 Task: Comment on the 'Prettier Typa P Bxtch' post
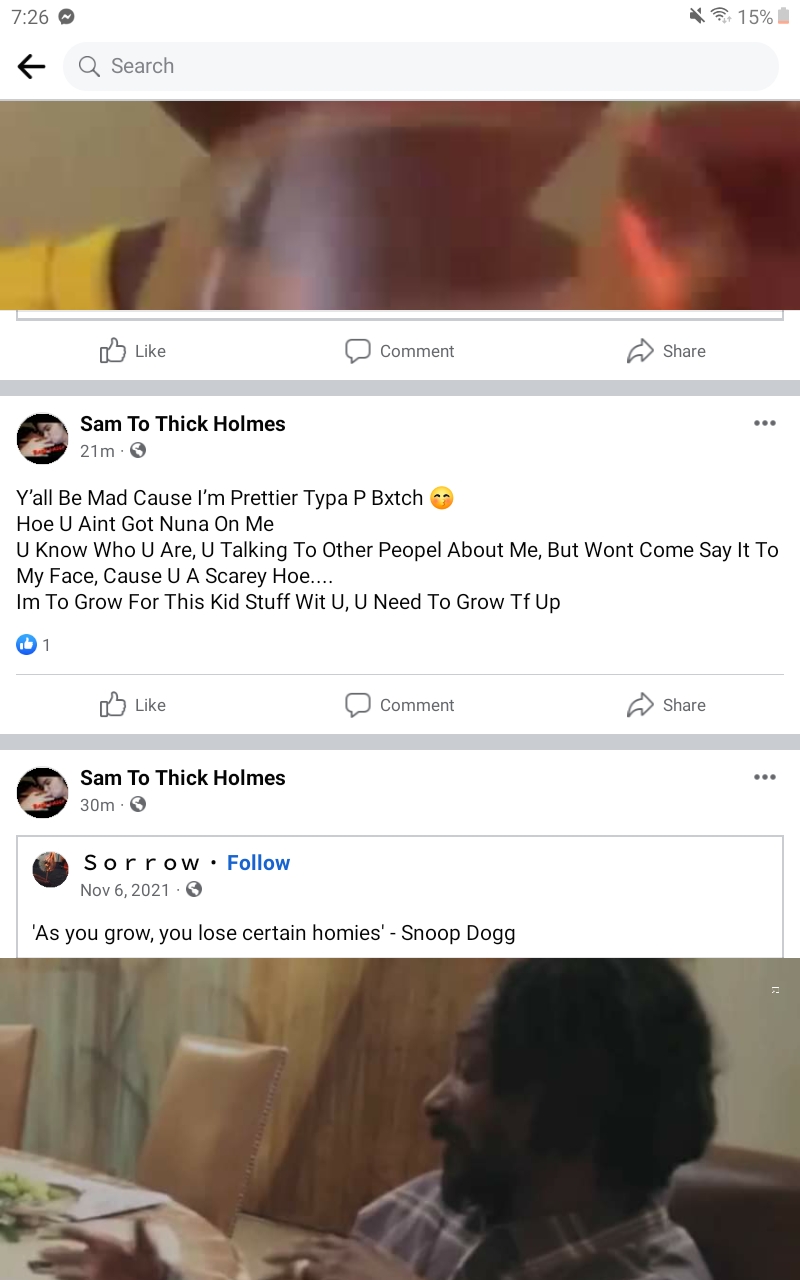[x=400, y=705]
